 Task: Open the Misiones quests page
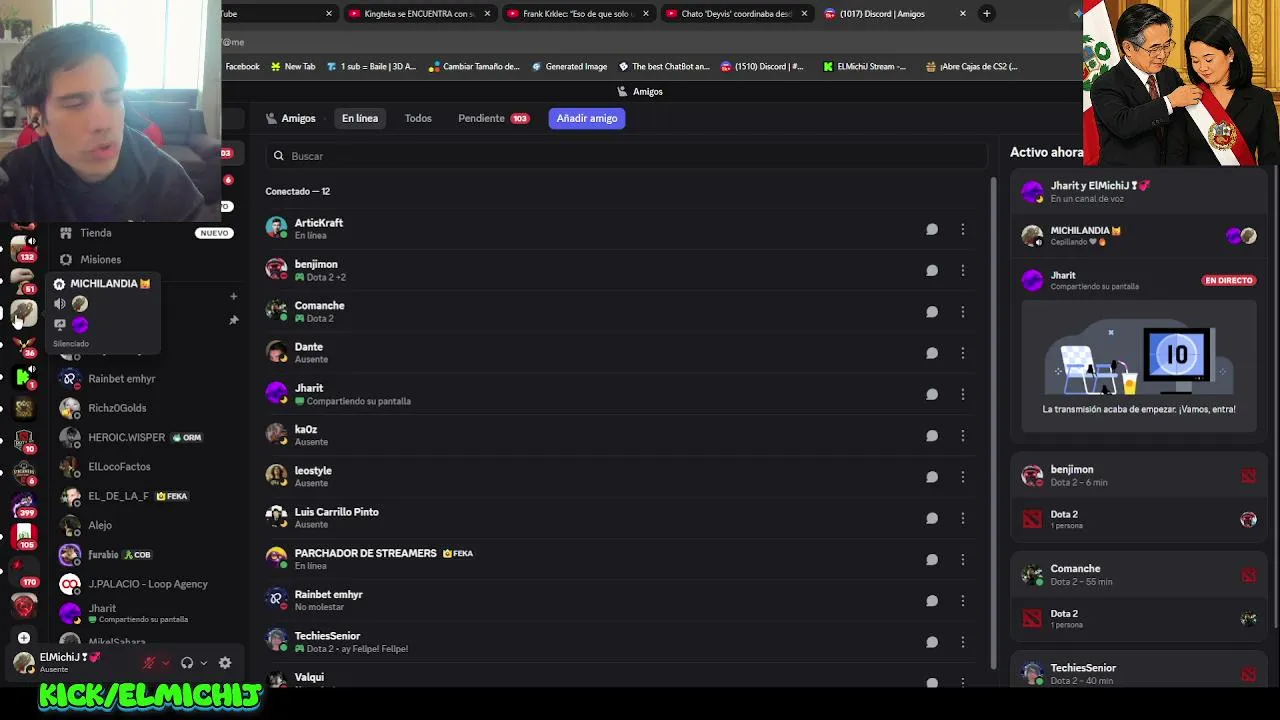click(144, 259)
